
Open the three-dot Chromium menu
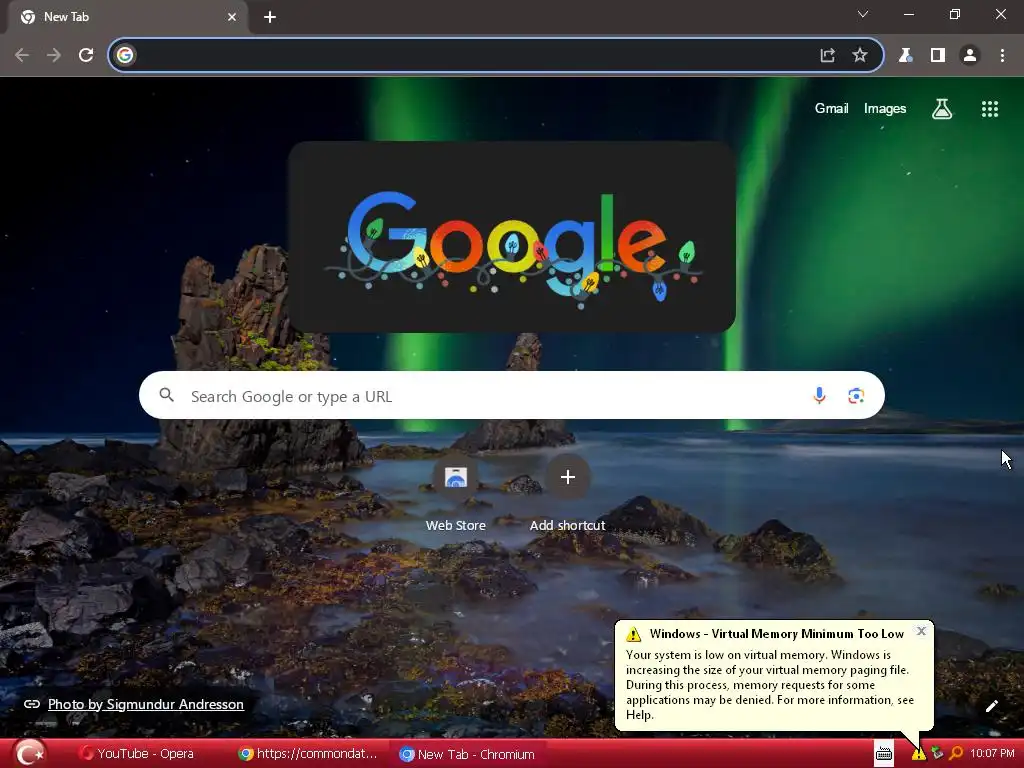[x=1002, y=56]
